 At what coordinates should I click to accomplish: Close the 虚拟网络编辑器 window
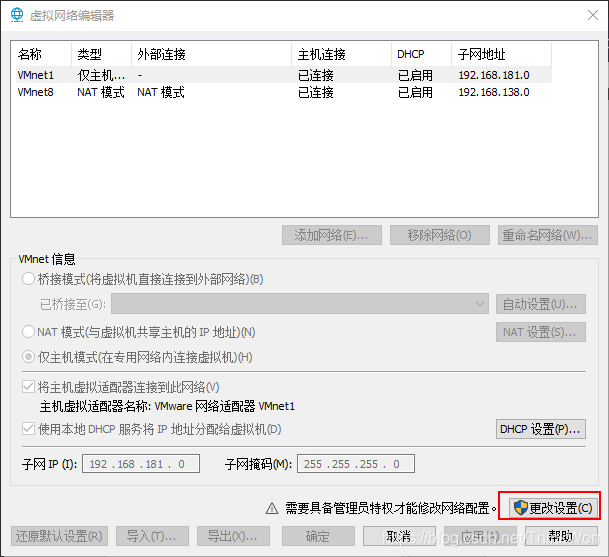(593, 15)
